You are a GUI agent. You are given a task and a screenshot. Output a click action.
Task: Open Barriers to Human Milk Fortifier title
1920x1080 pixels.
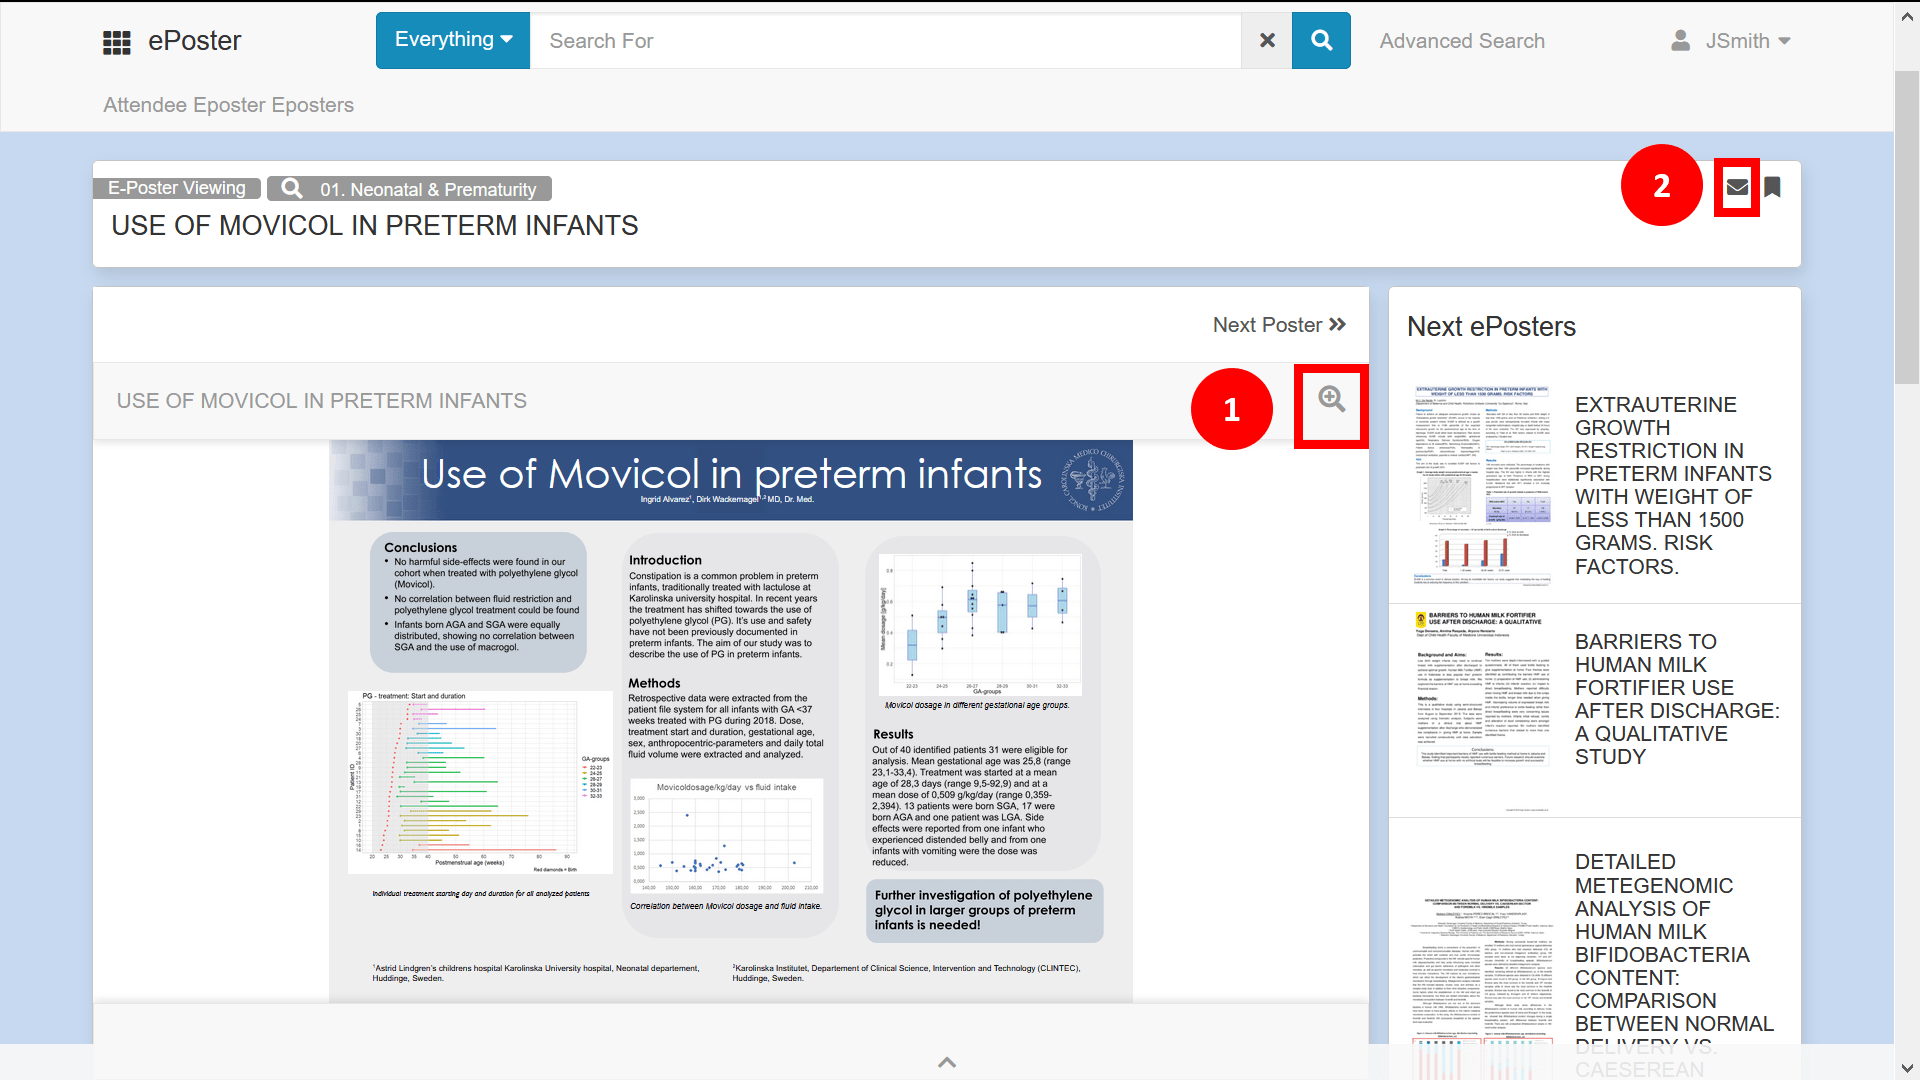pos(1677,699)
